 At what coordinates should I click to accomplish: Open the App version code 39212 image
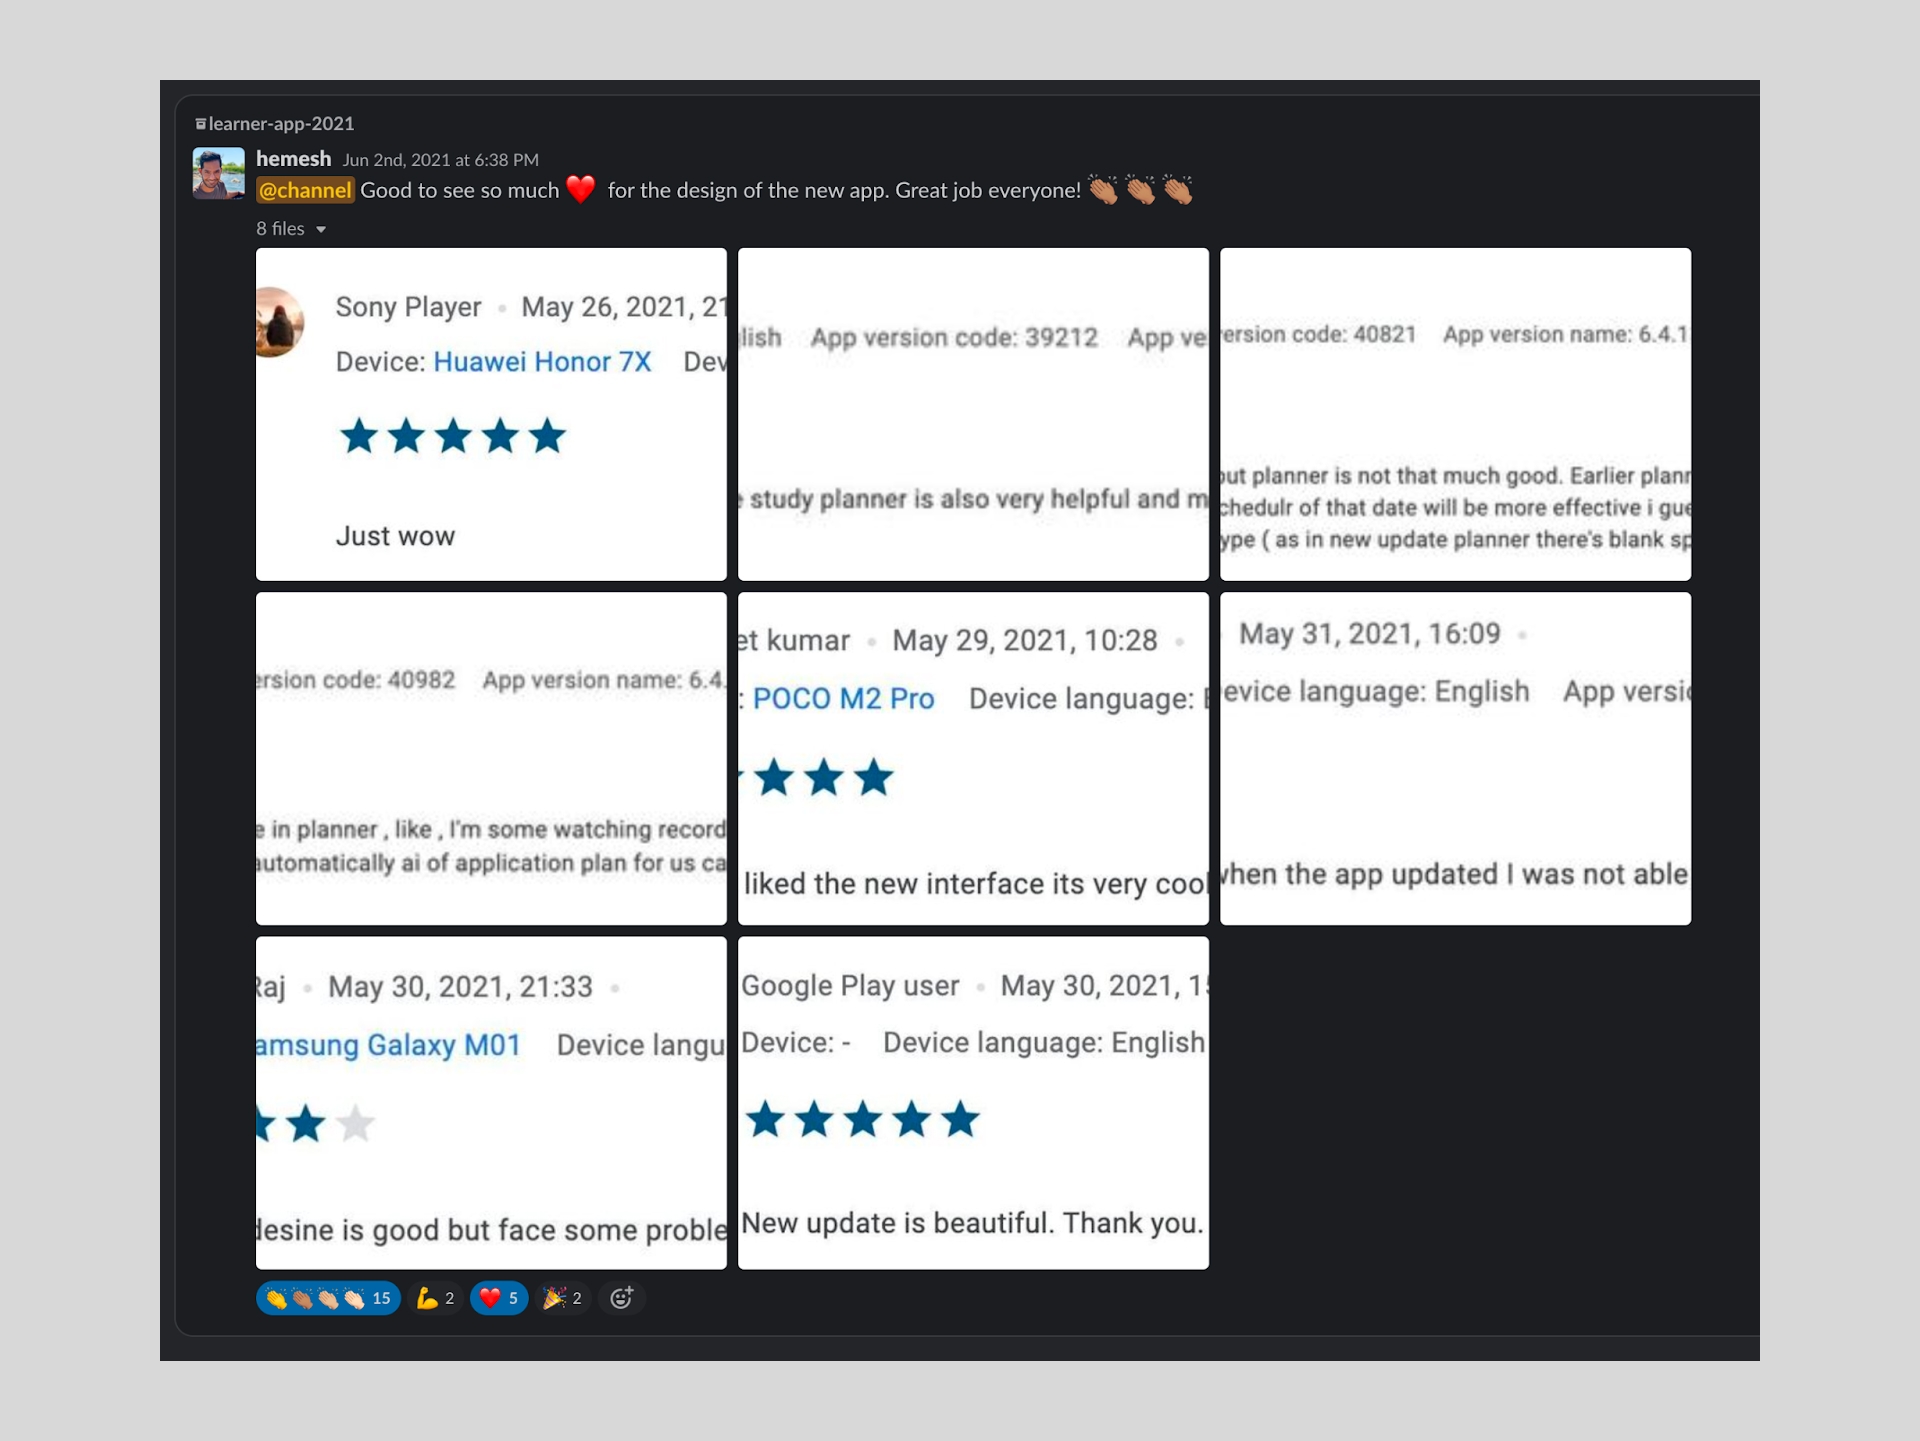tap(973, 414)
